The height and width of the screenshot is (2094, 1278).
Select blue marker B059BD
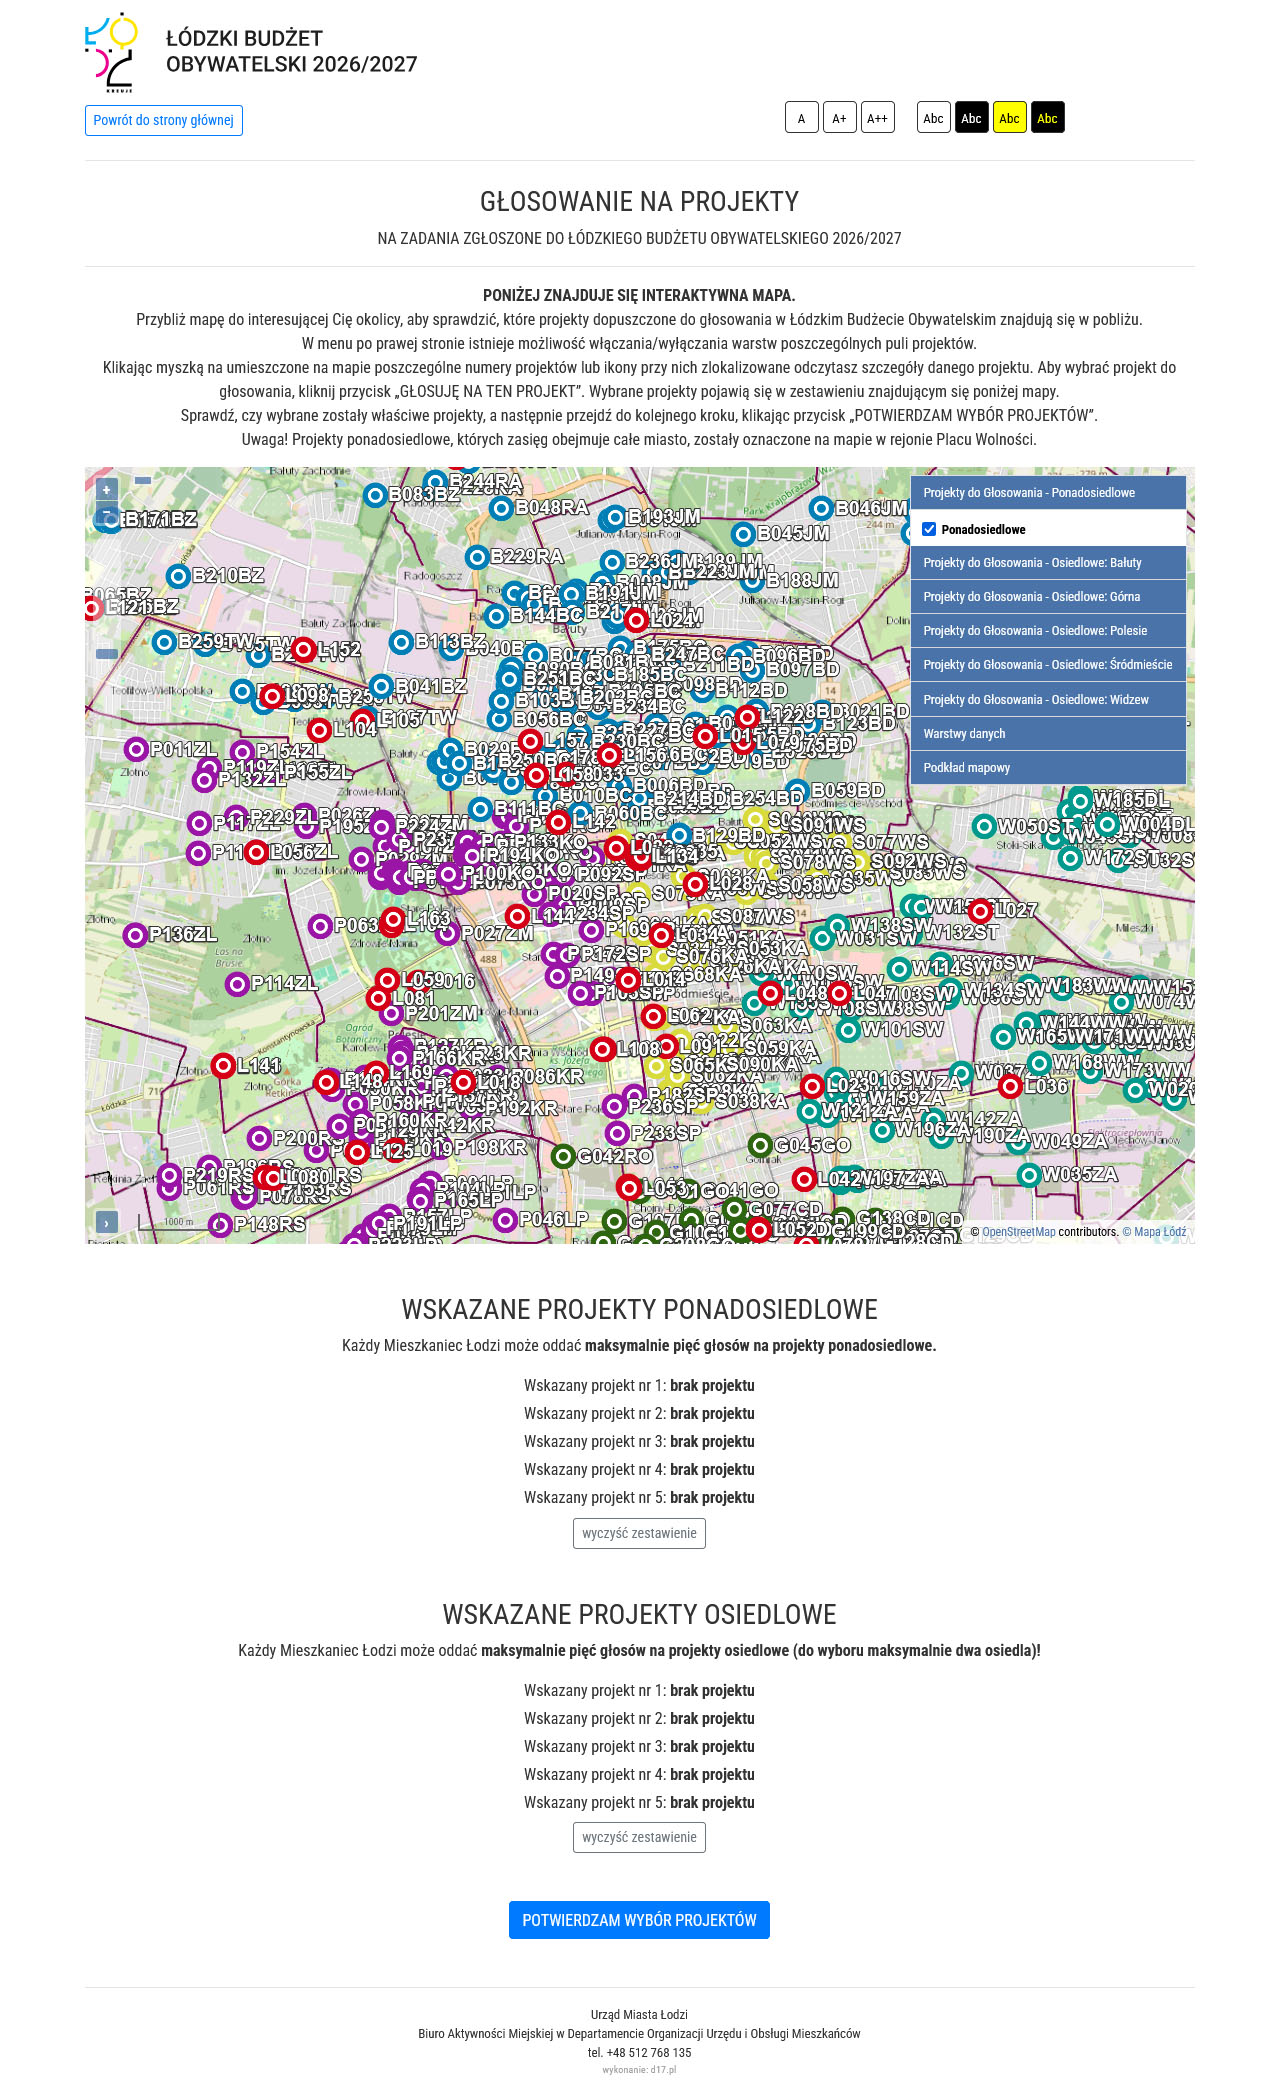point(797,790)
